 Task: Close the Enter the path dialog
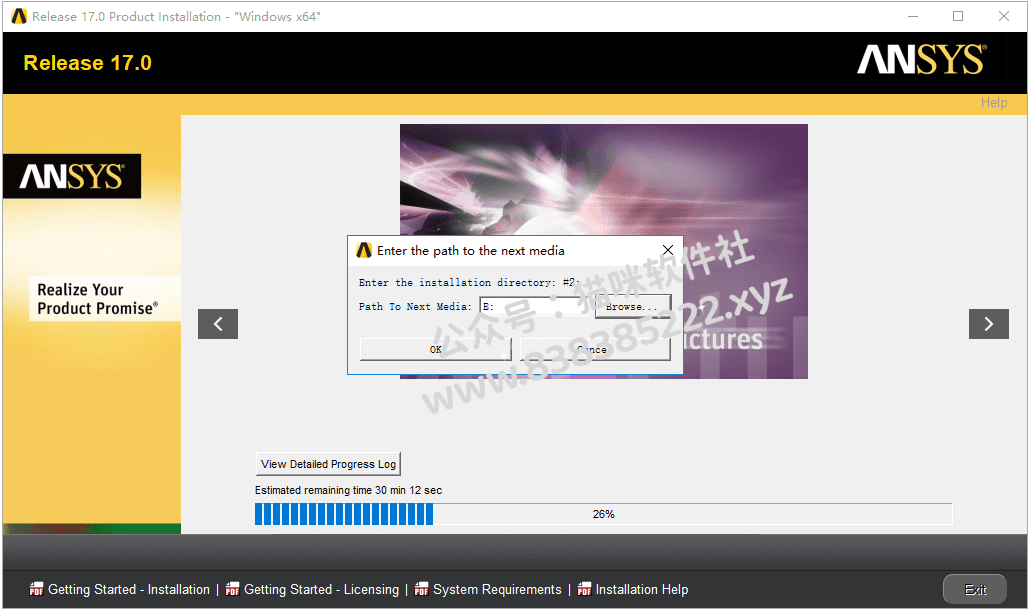[x=667, y=250]
